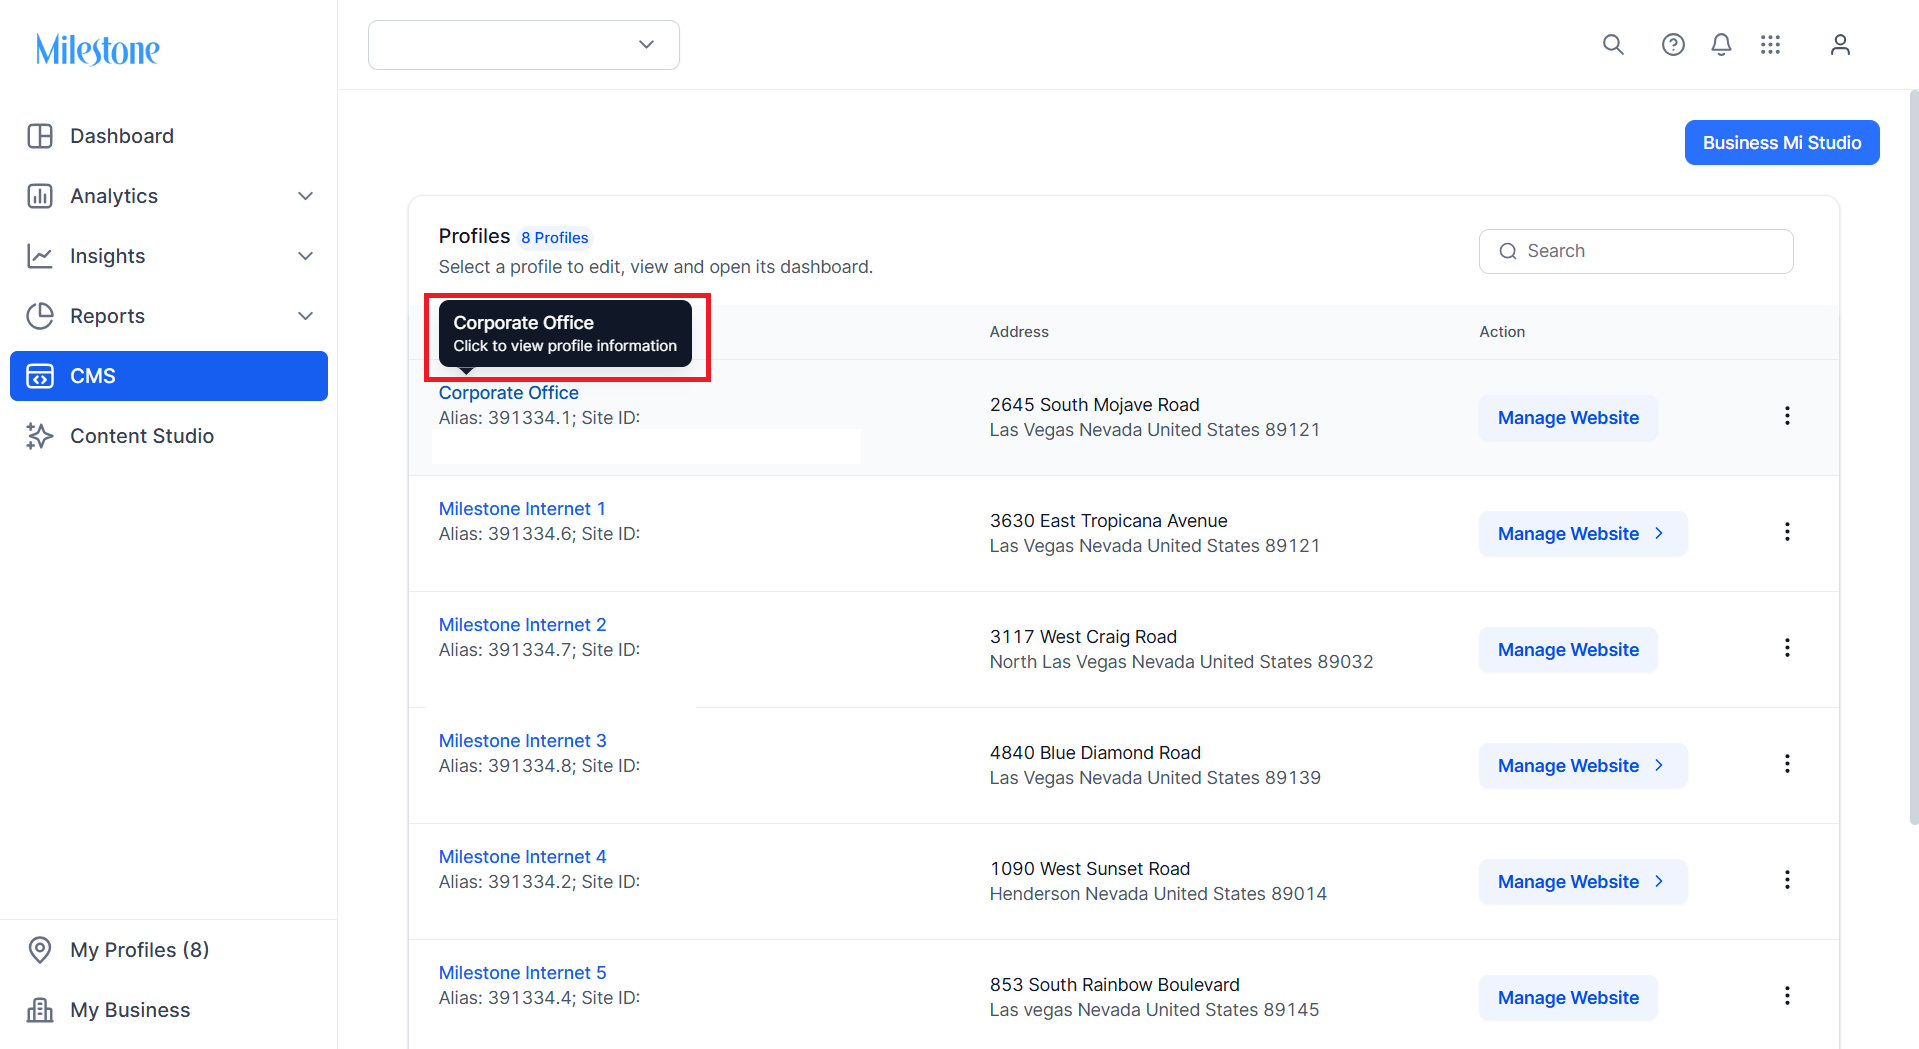
Task: Click the CMS code window icon
Action: coord(40,376)
